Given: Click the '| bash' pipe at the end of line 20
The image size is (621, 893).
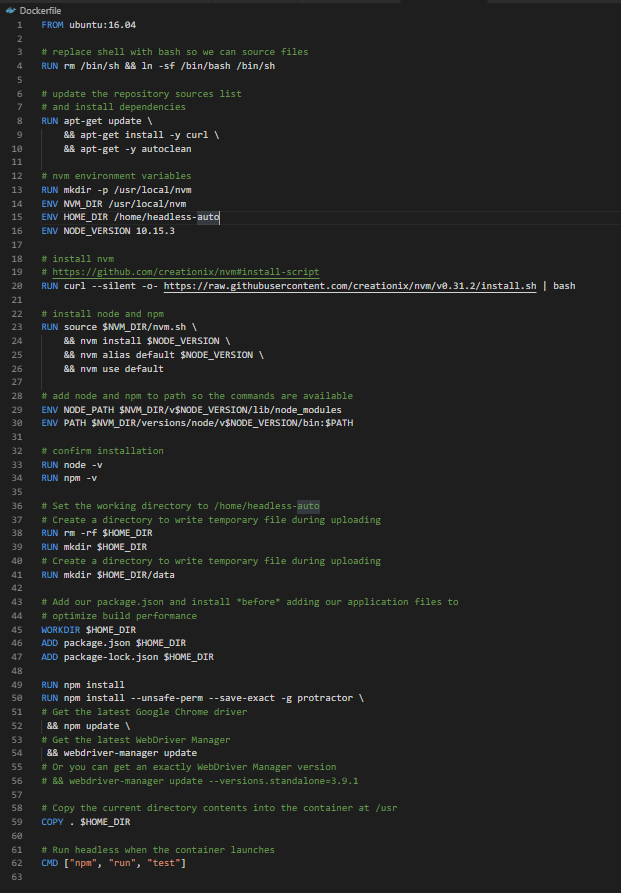Looking at the screenshot, I should click(558, 286).
